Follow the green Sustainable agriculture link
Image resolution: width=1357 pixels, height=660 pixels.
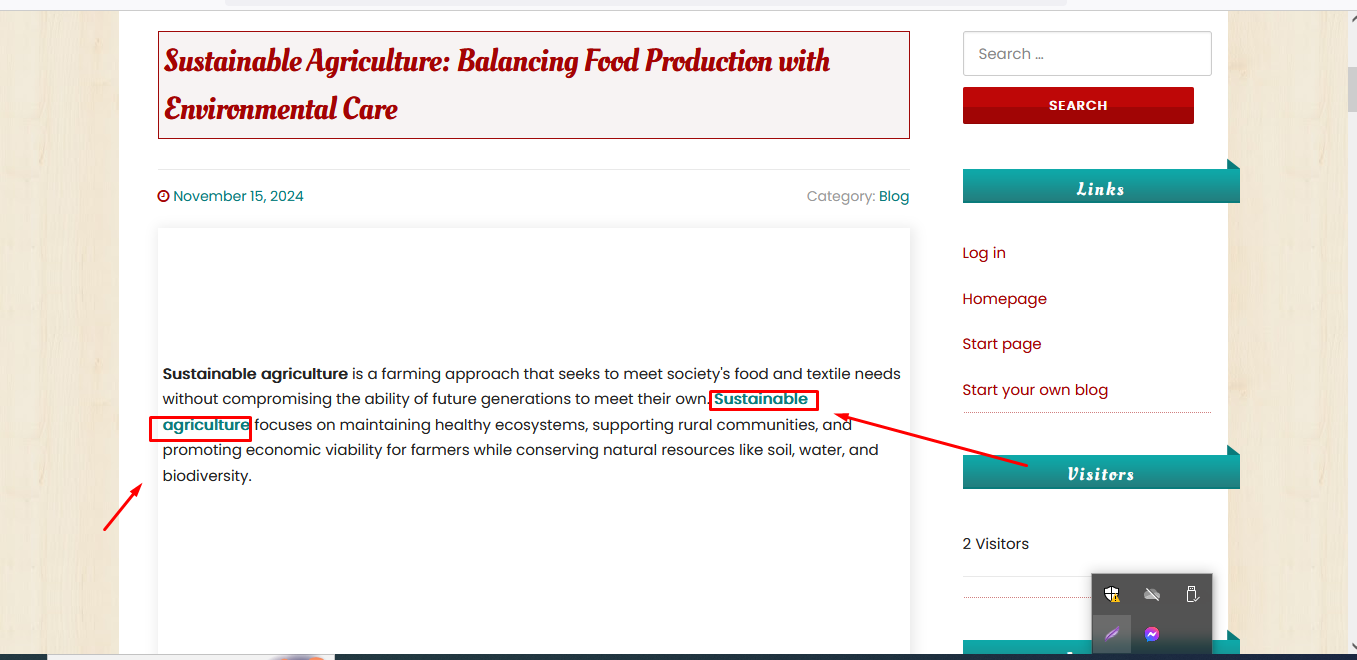click(x=760, y=399)
